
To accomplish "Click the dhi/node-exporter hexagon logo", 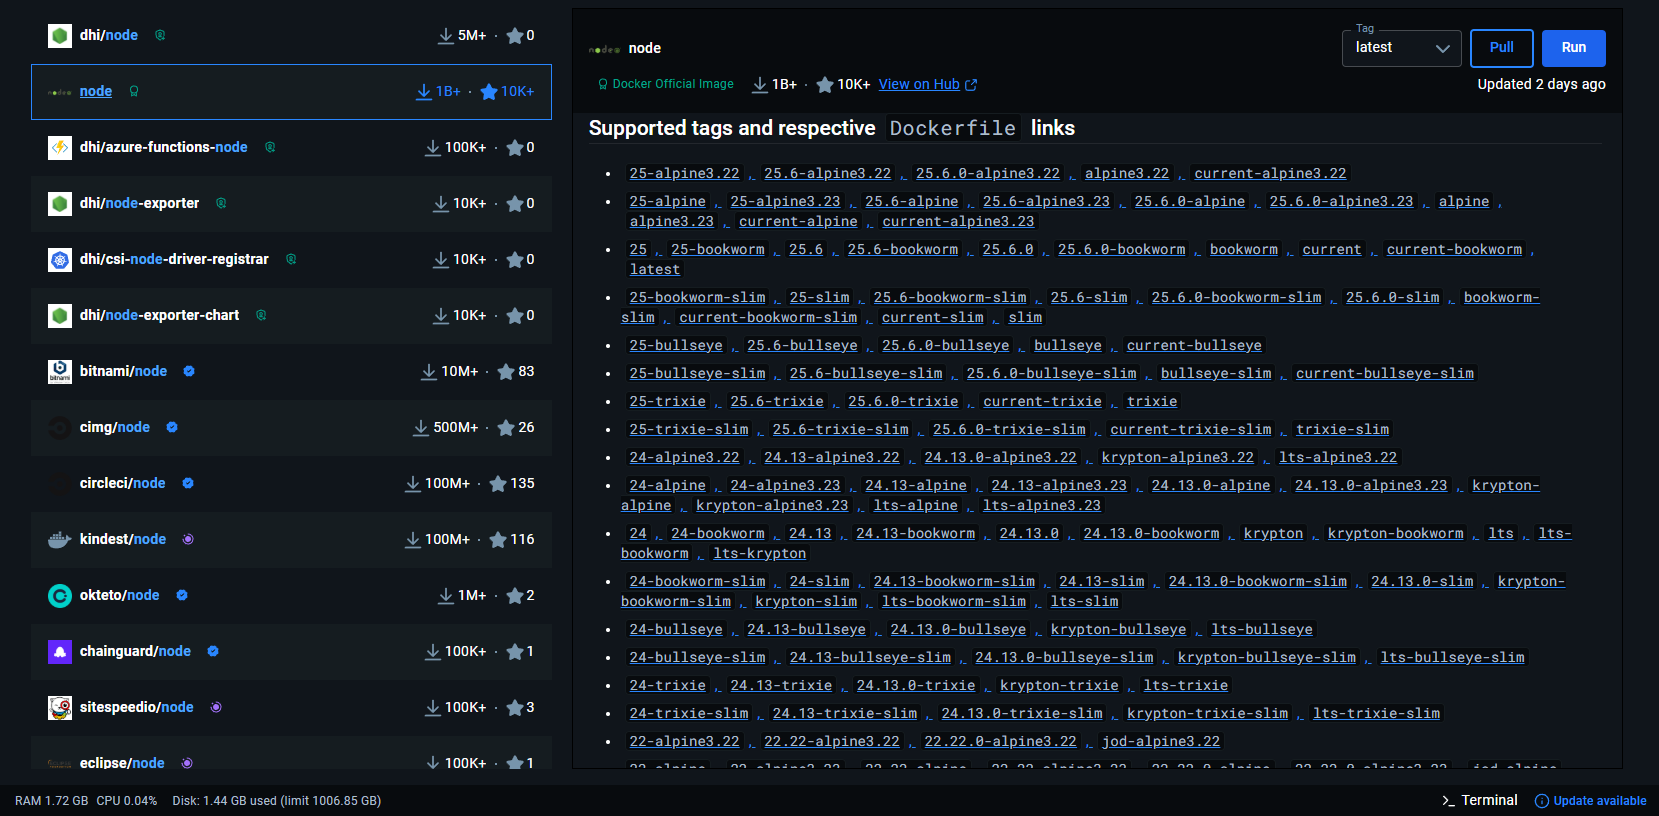I will [60, 204].
